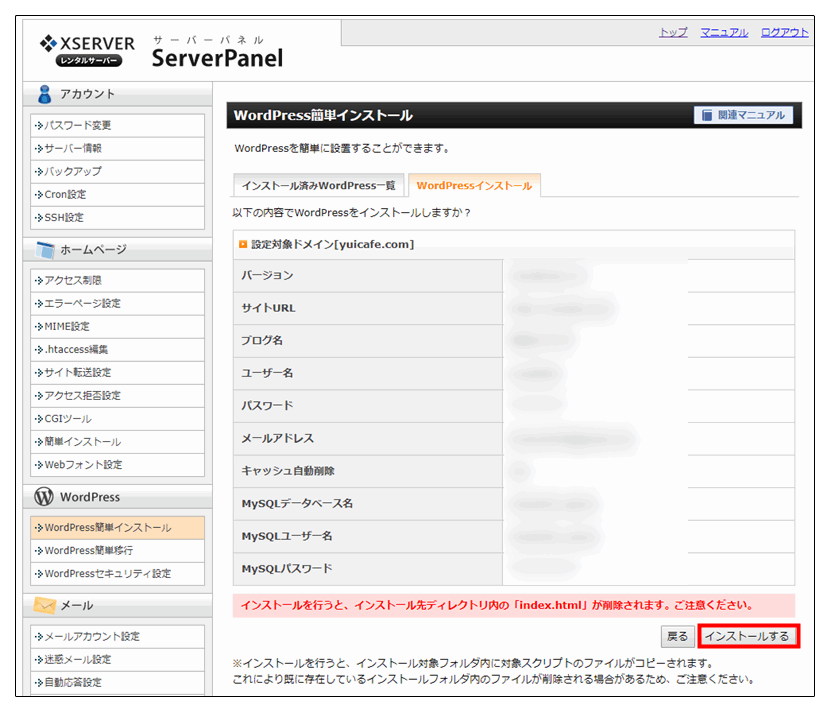Open パスワード変更 in the sidebar
The image size is (830, 712).
point(118,125)
